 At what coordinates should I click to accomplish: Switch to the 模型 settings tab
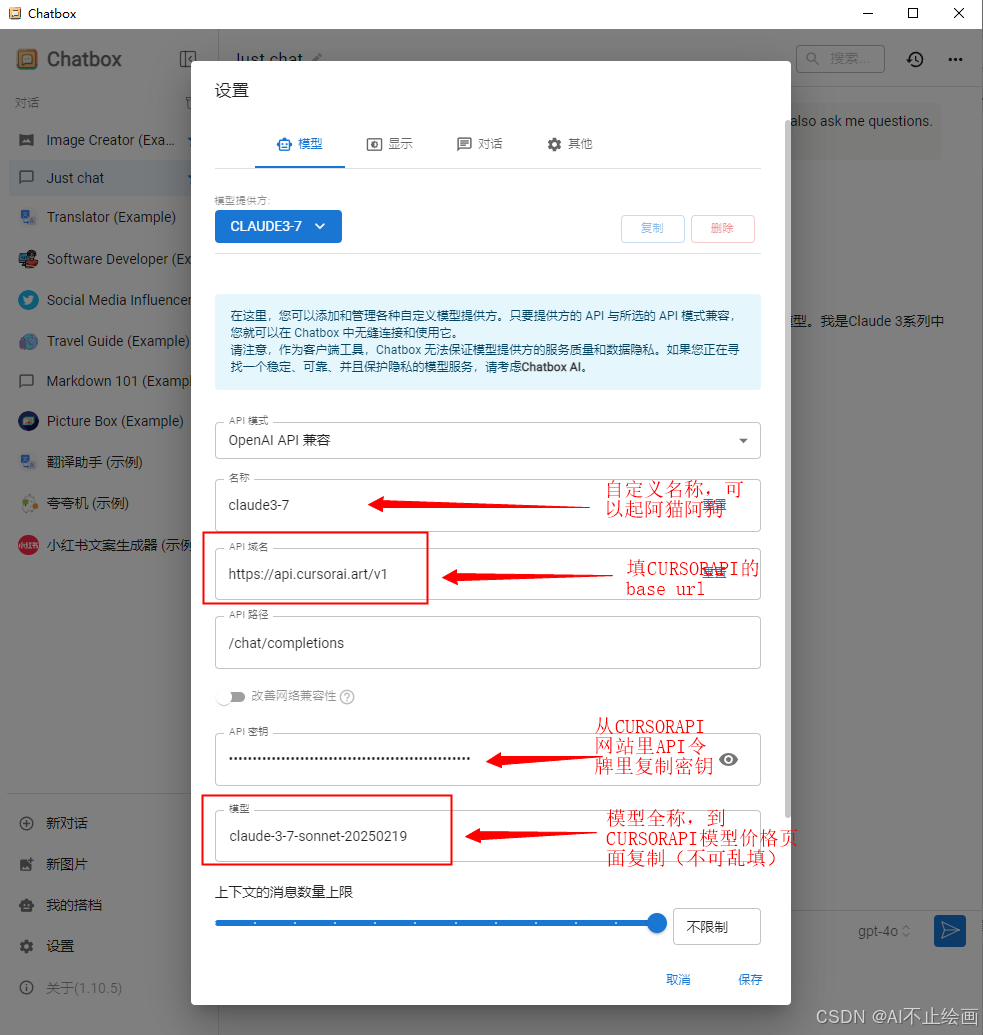pos(300,144)
